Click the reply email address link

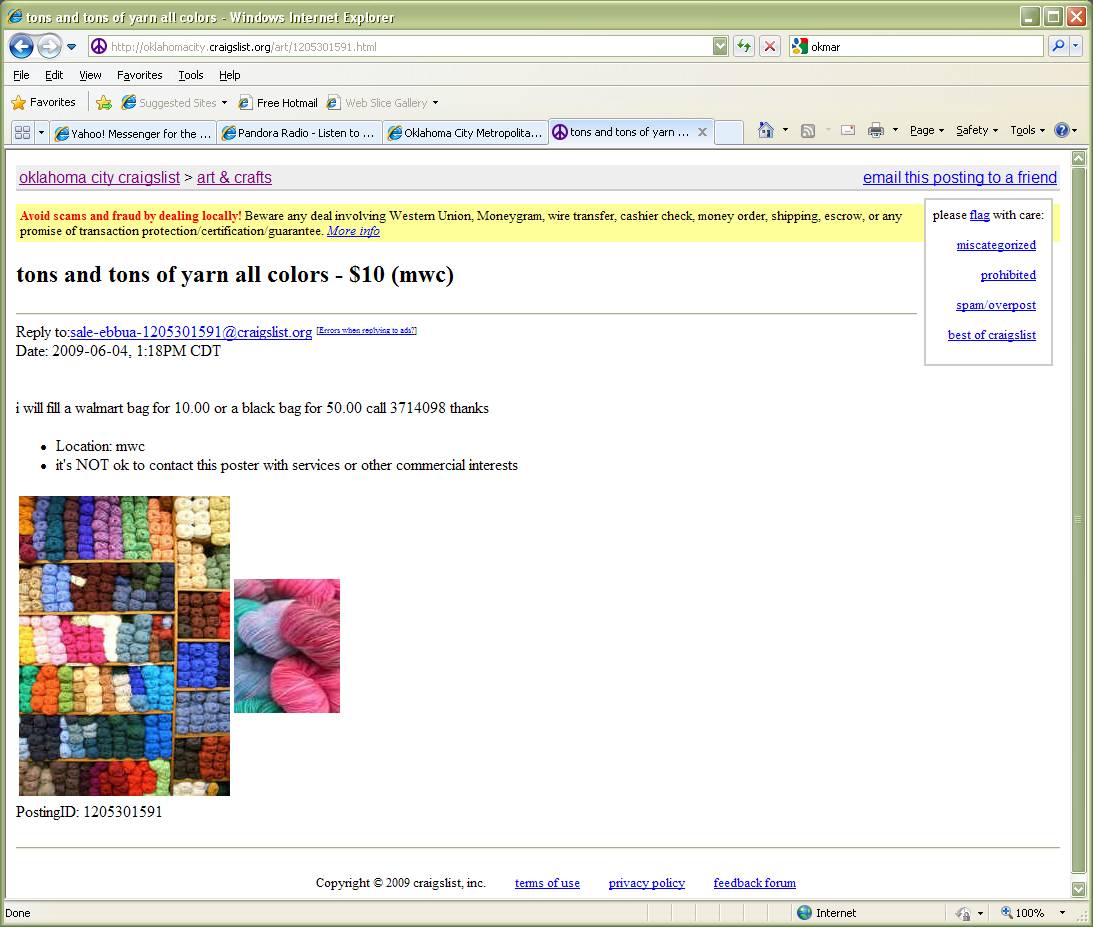tap(191, 332)
